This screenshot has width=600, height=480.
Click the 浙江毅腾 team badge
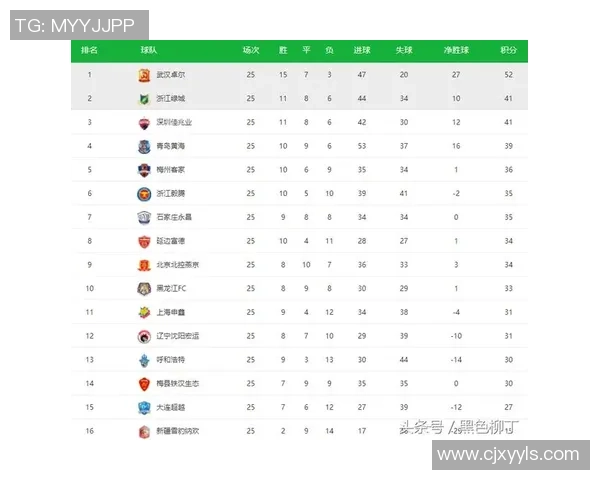[144, 194]
